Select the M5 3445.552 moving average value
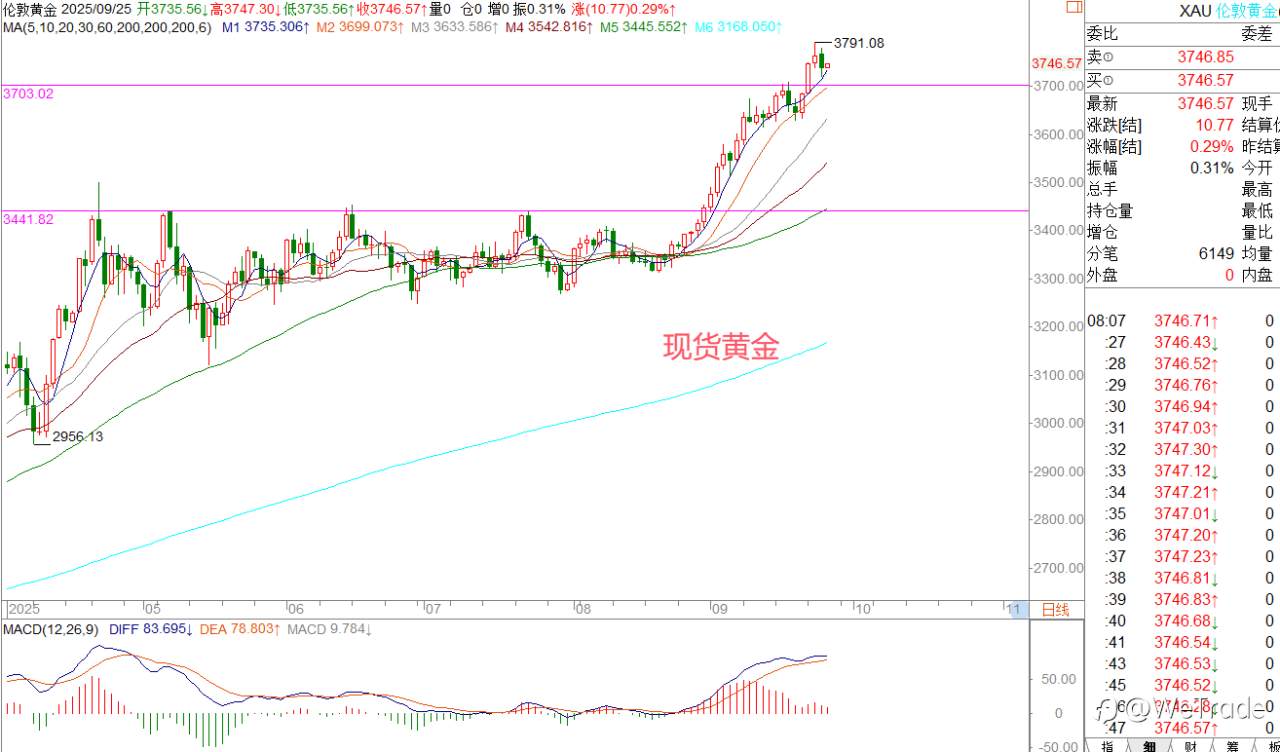This screenshot has width=1280, height=752. coord(643,27)
